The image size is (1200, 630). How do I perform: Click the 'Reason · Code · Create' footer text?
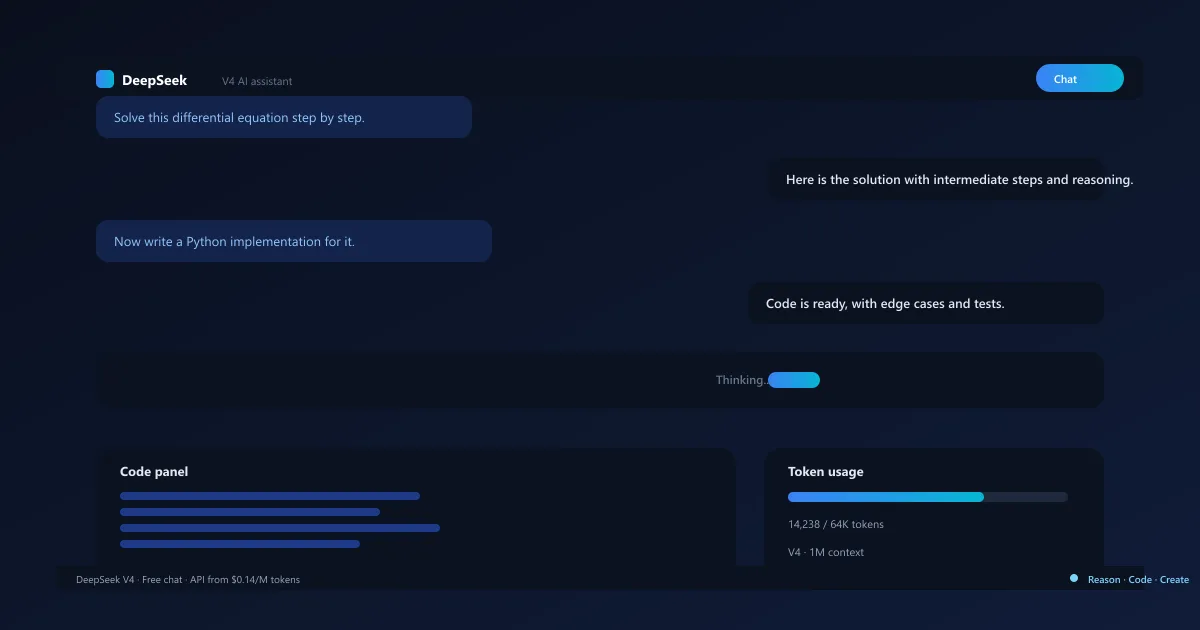point(1139,580)
